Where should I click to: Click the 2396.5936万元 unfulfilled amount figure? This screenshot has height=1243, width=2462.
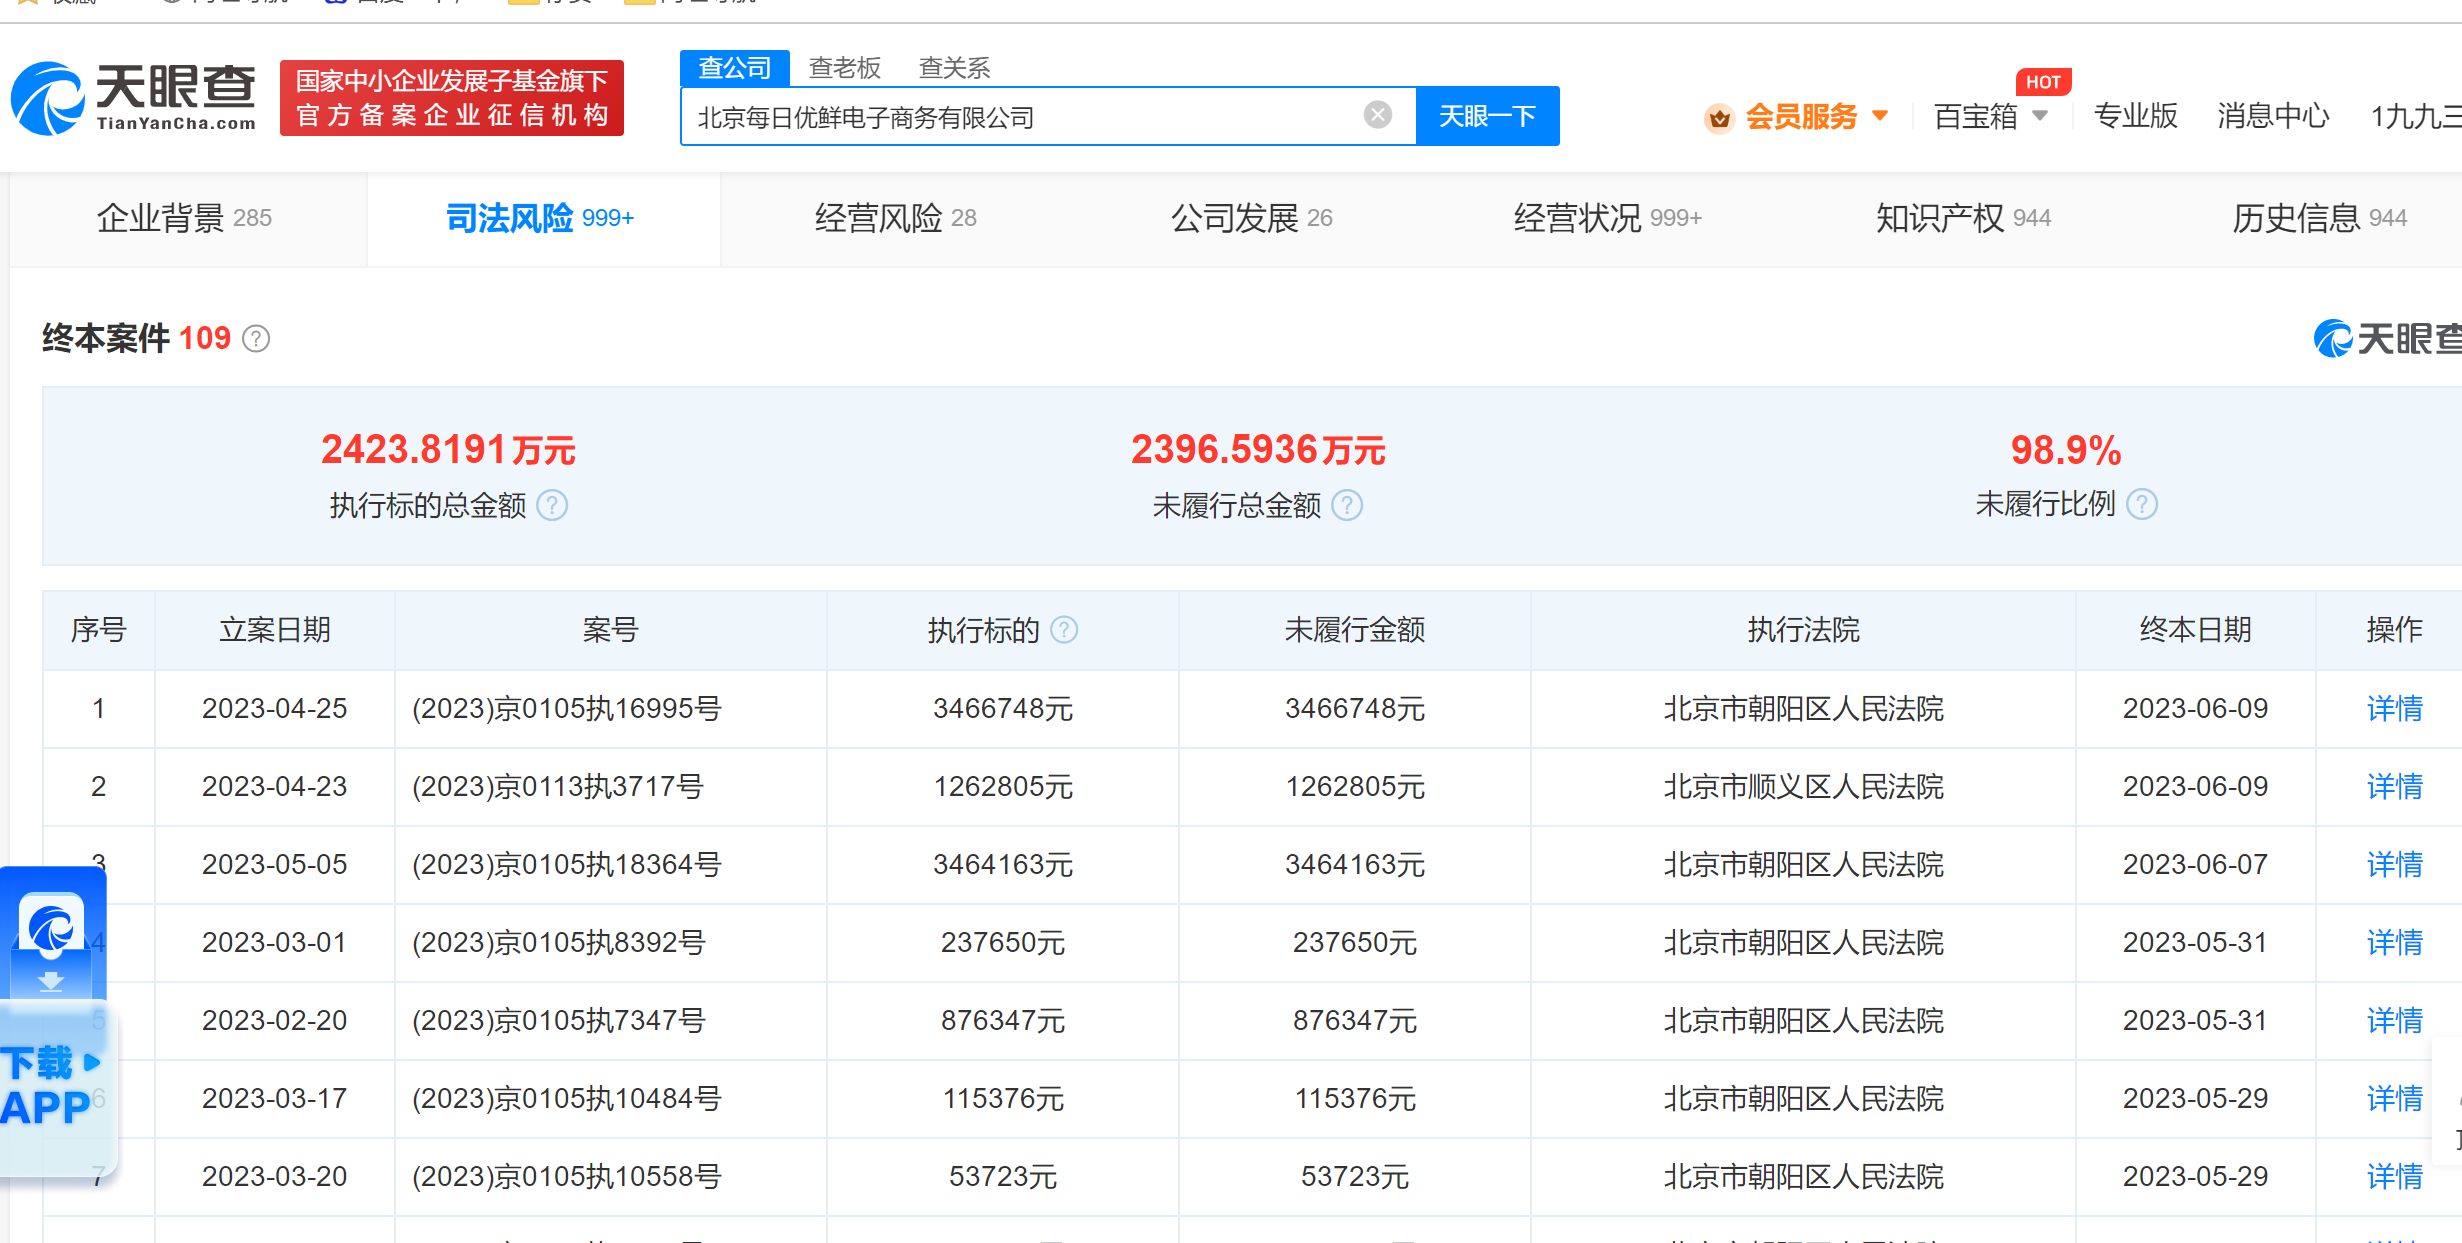pyautogui.click(x=1258, y=450)
